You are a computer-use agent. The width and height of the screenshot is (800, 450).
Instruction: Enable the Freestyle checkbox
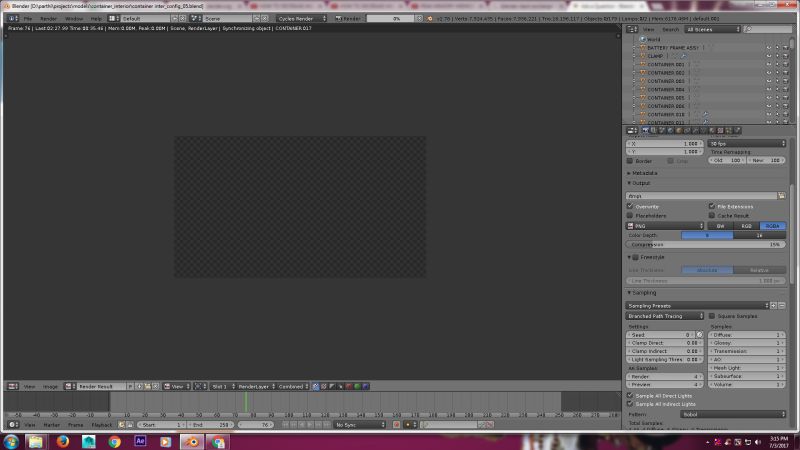click(636, 257)
